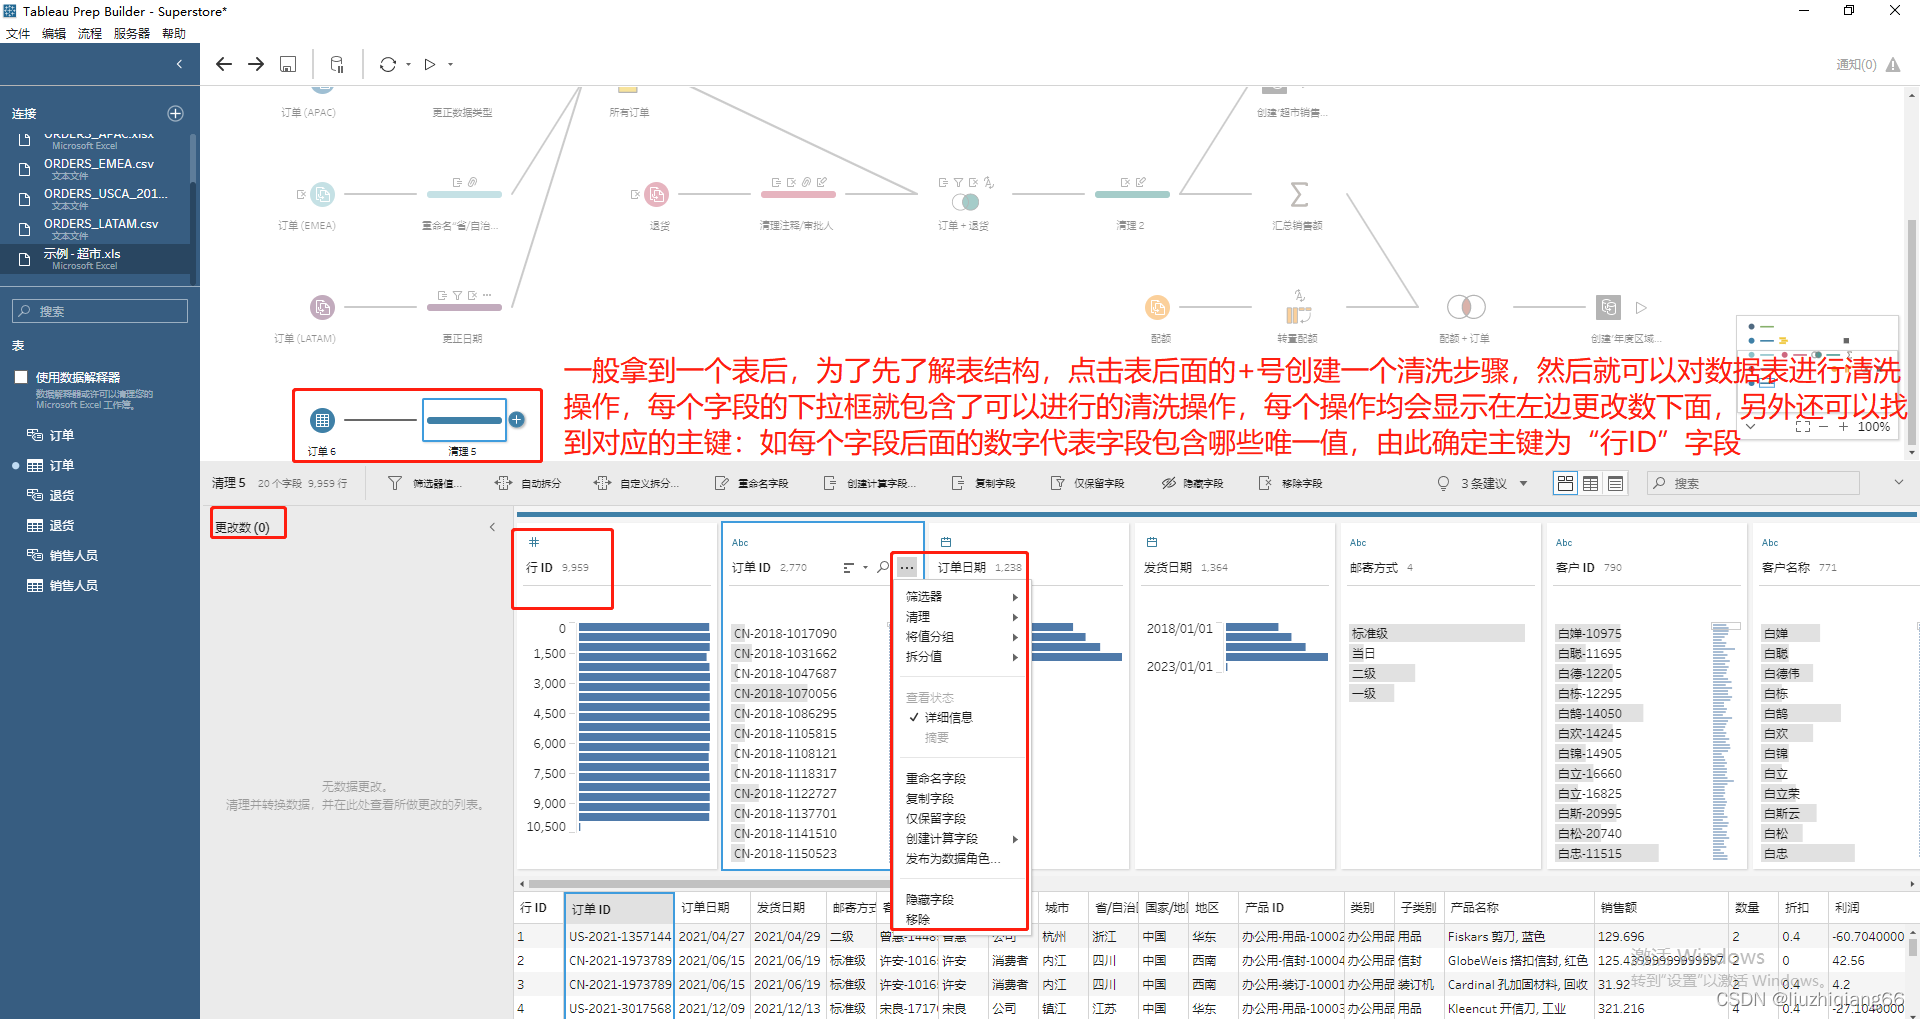Click the pause data updates cylinder icon
1920x1019 pixels.
coord(337,64)
